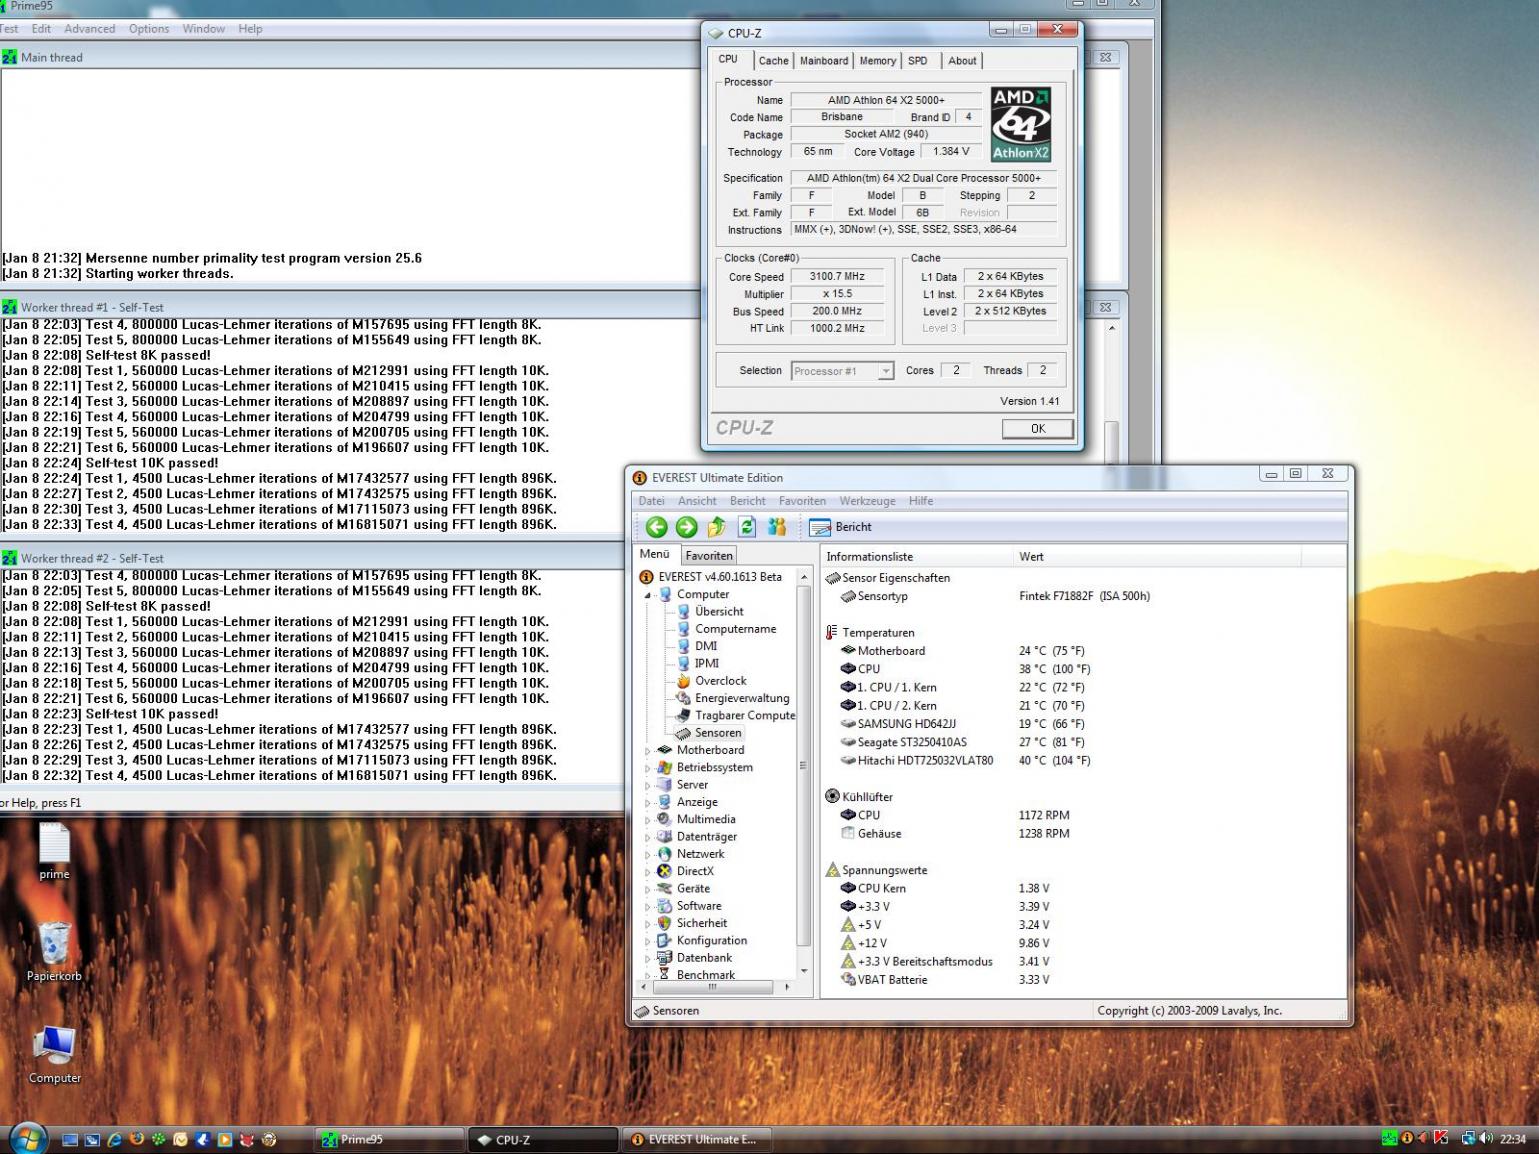Open the Bericht report toolbar button
1539x1154 pixels.
pyautogui.click(x=841, y=527)
